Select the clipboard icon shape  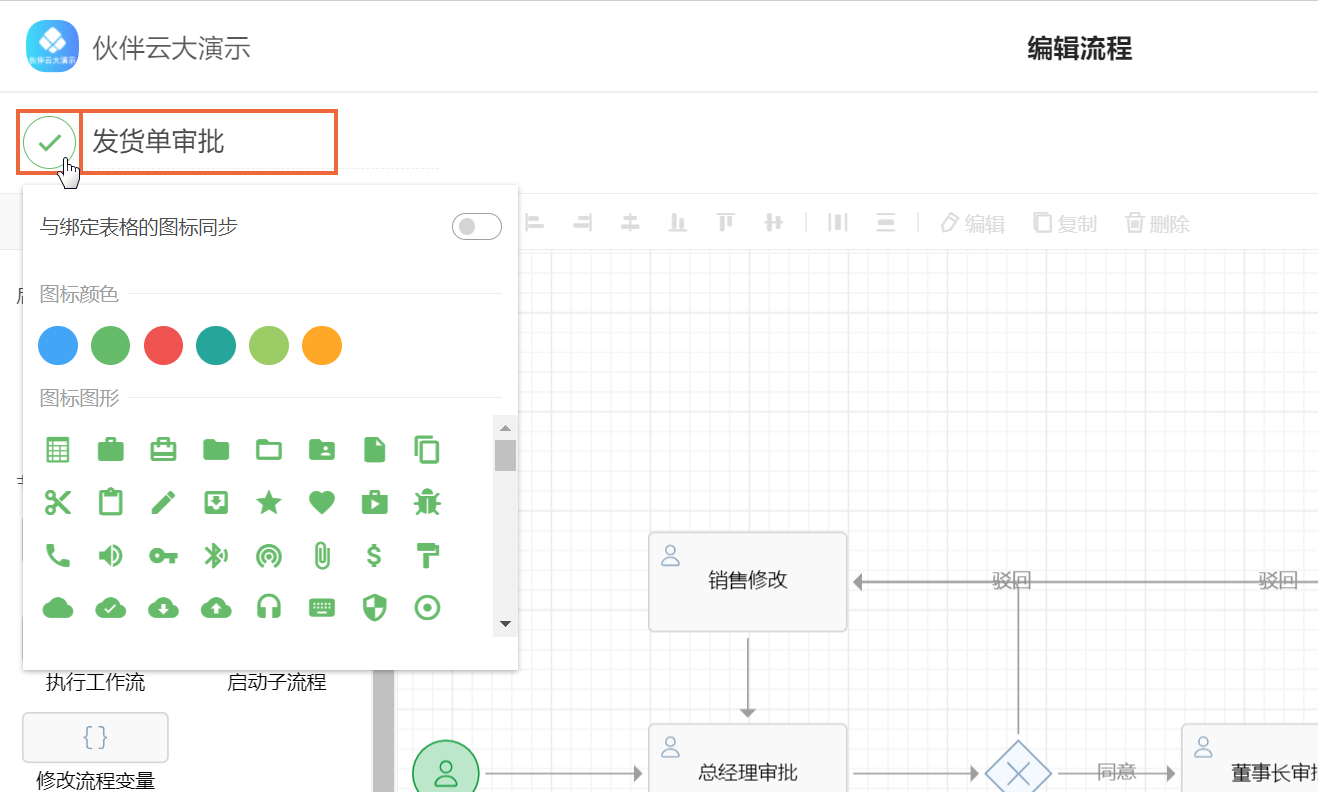(111, 502)
